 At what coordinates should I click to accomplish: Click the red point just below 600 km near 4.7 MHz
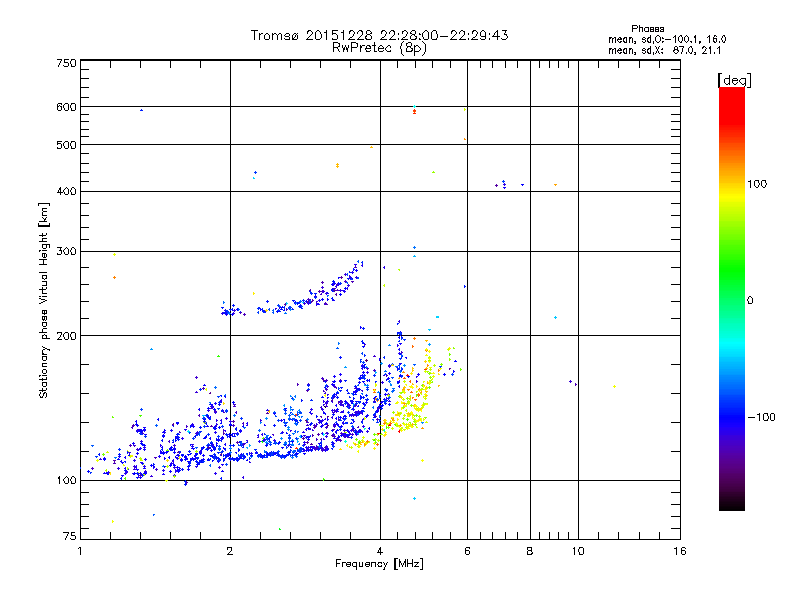pos(414,111)
